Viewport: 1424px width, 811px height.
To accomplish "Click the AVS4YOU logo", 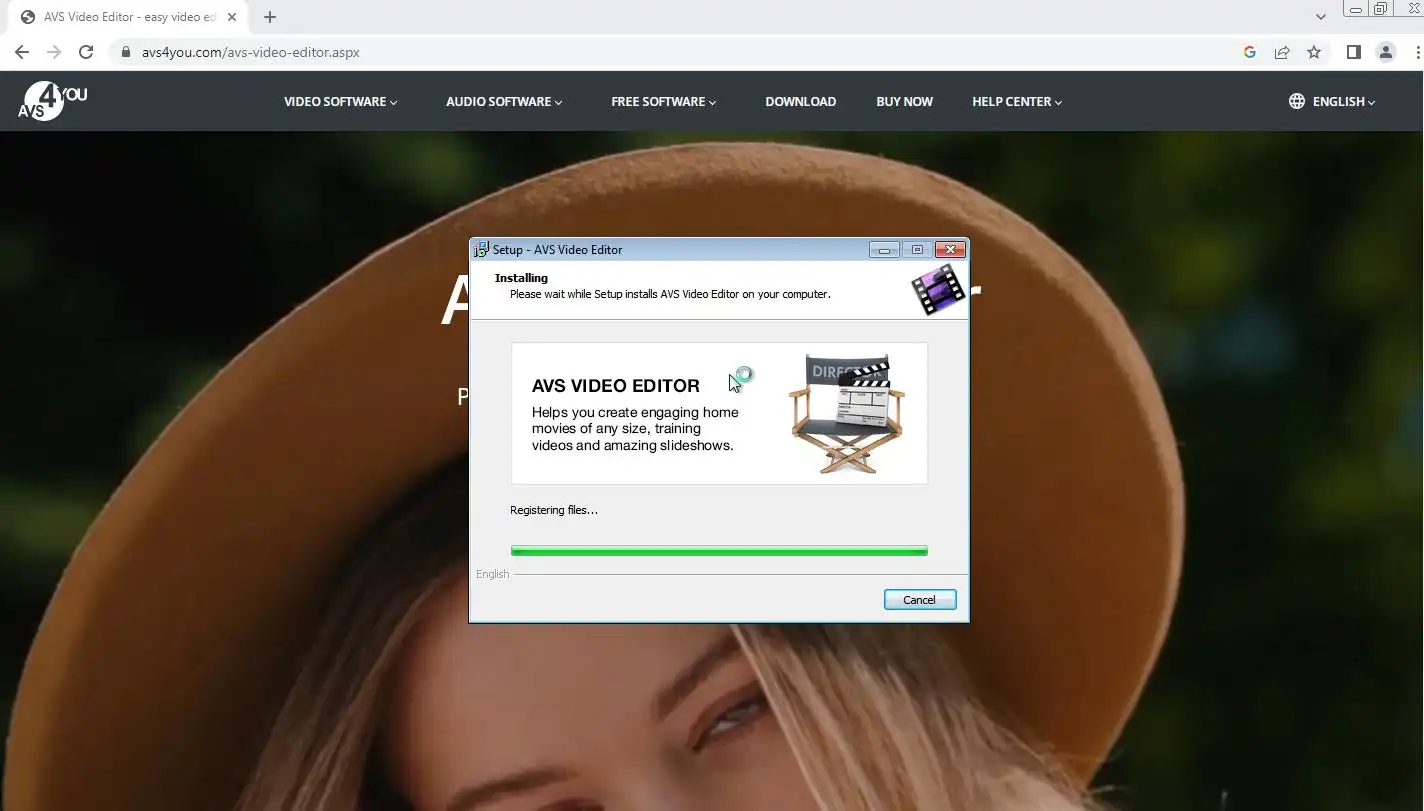I will (52, 101).
